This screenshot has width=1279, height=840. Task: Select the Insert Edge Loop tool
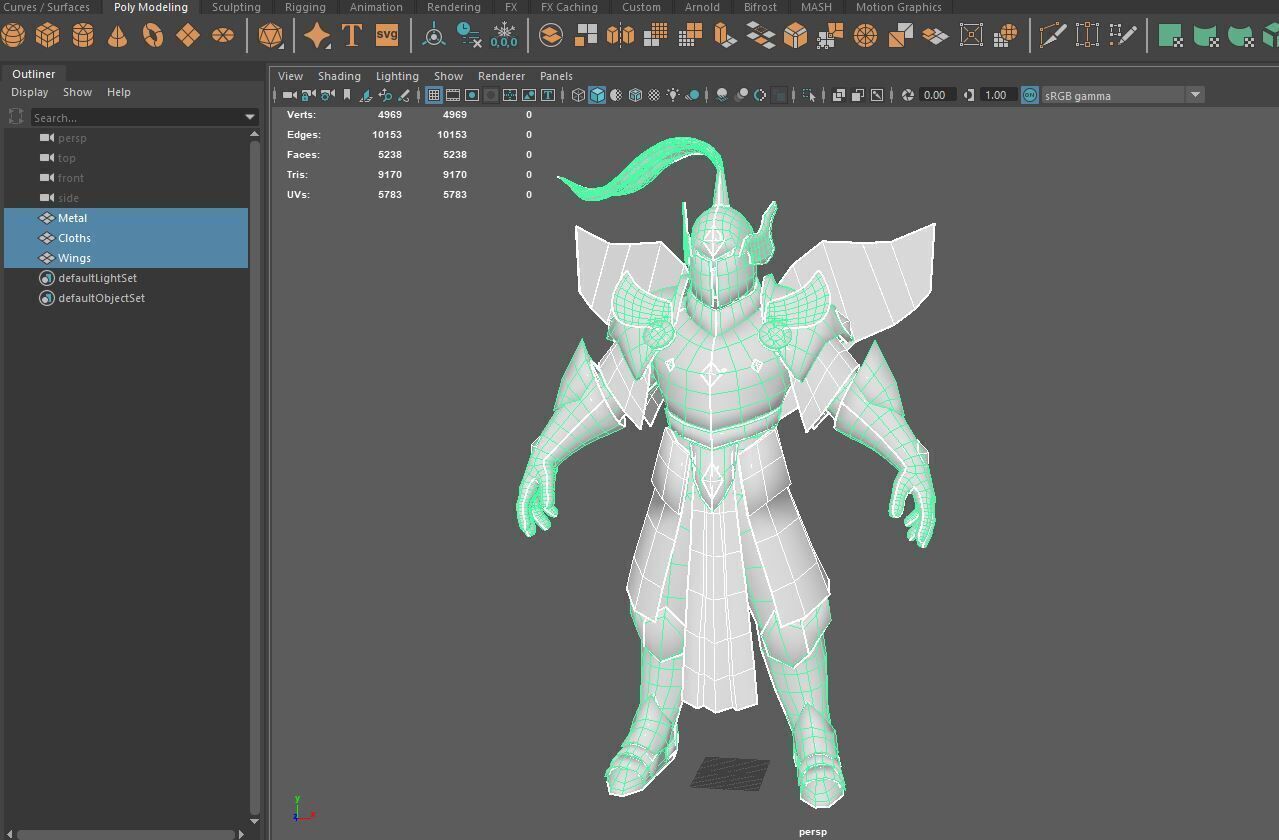[1087, 35]
